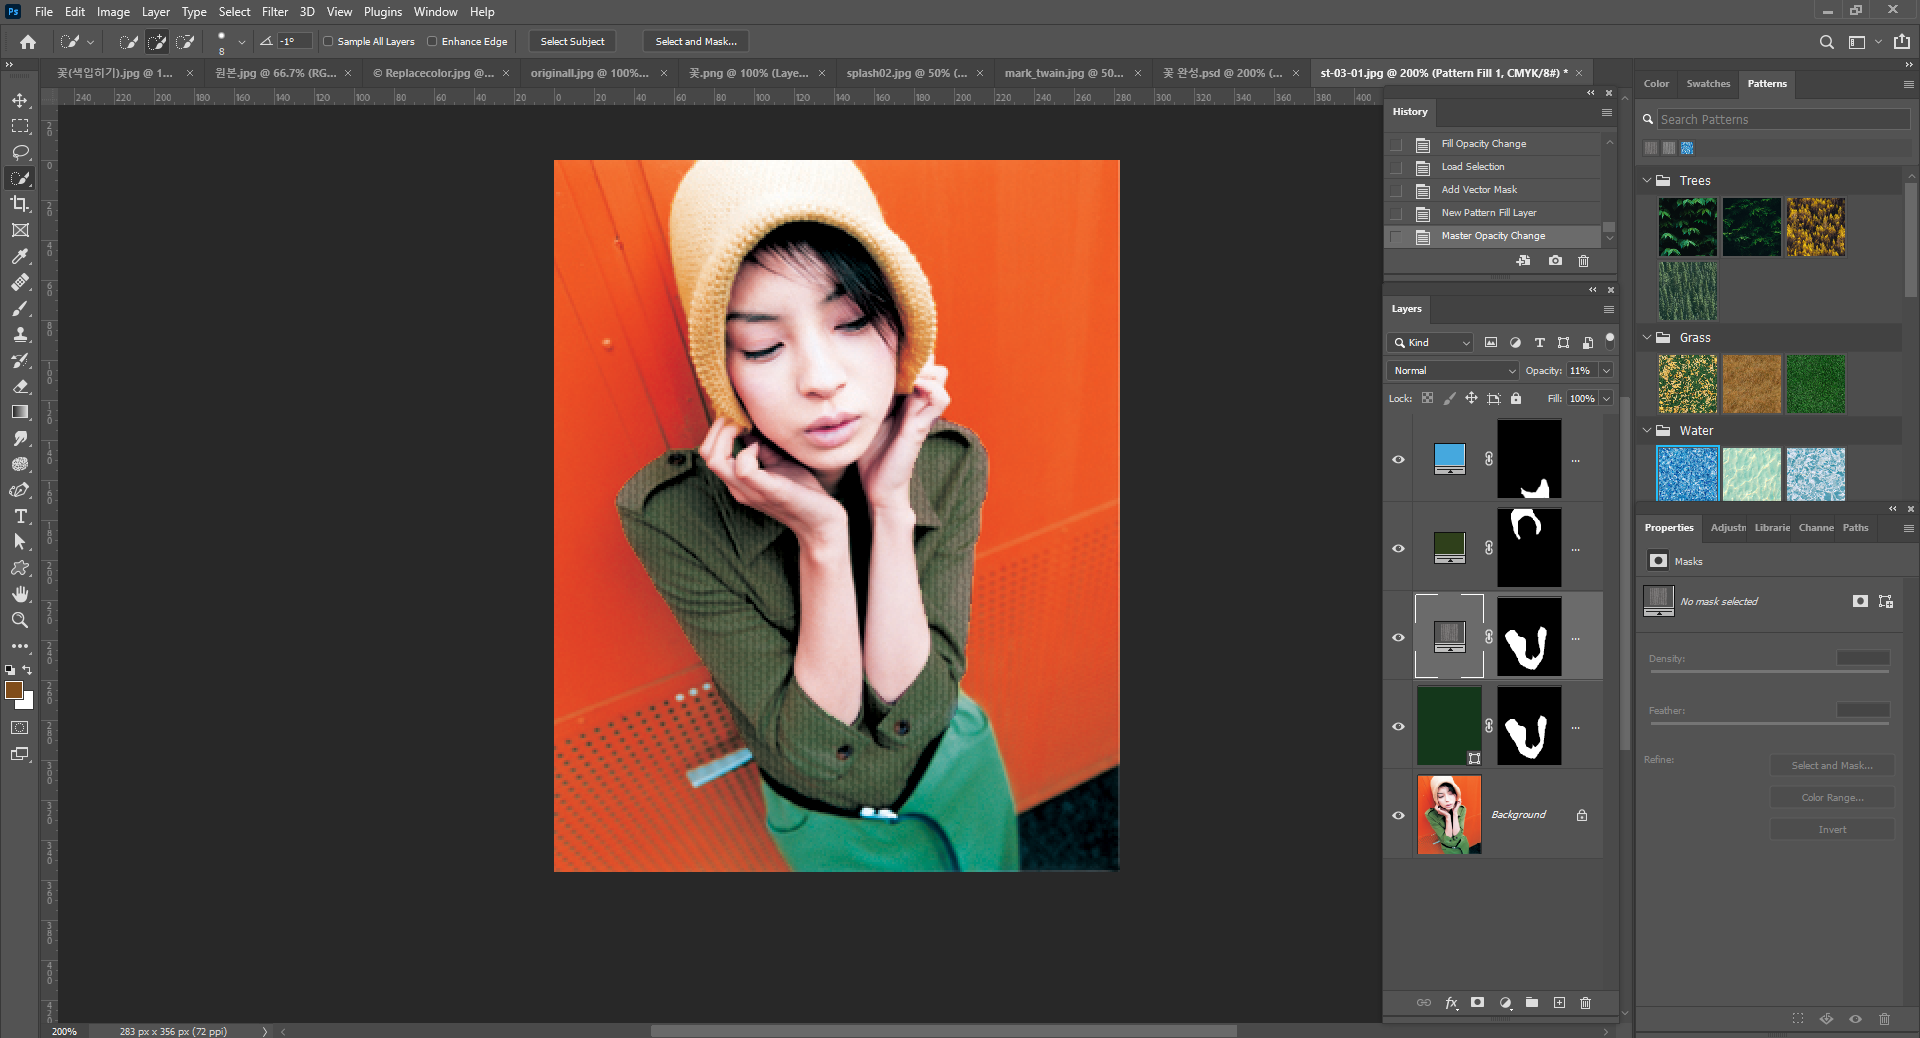Pick the Zoom tool in toolbar

coord(20,620)
